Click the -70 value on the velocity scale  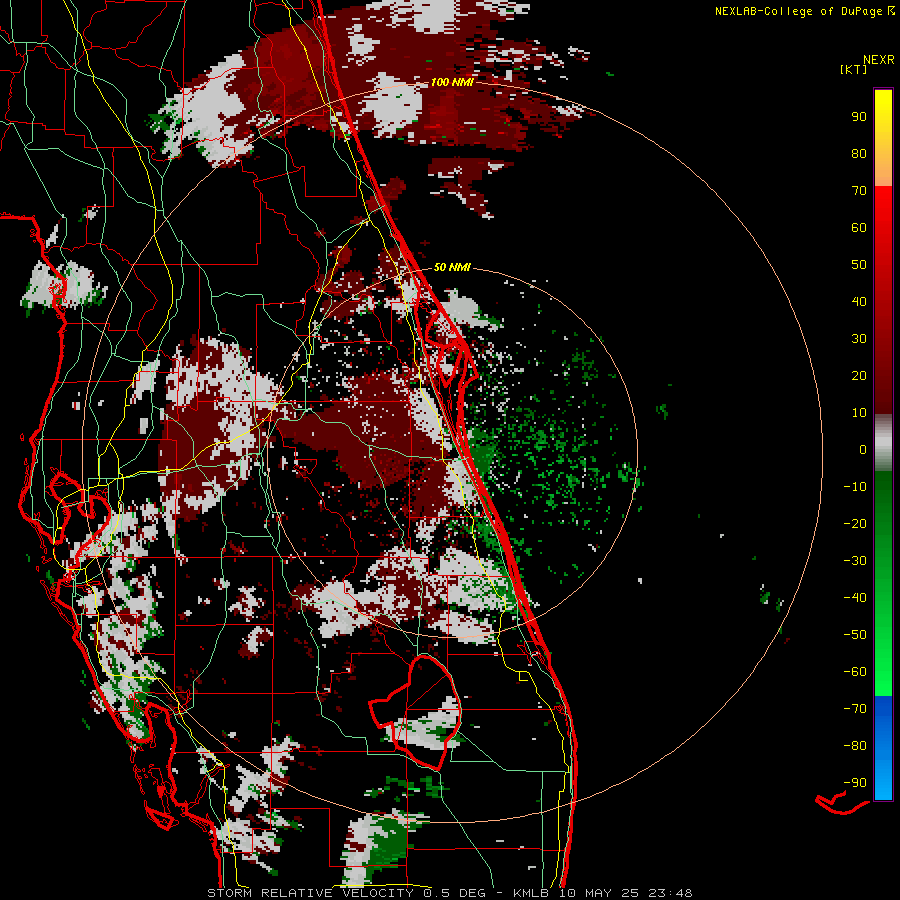click(855, 709)
